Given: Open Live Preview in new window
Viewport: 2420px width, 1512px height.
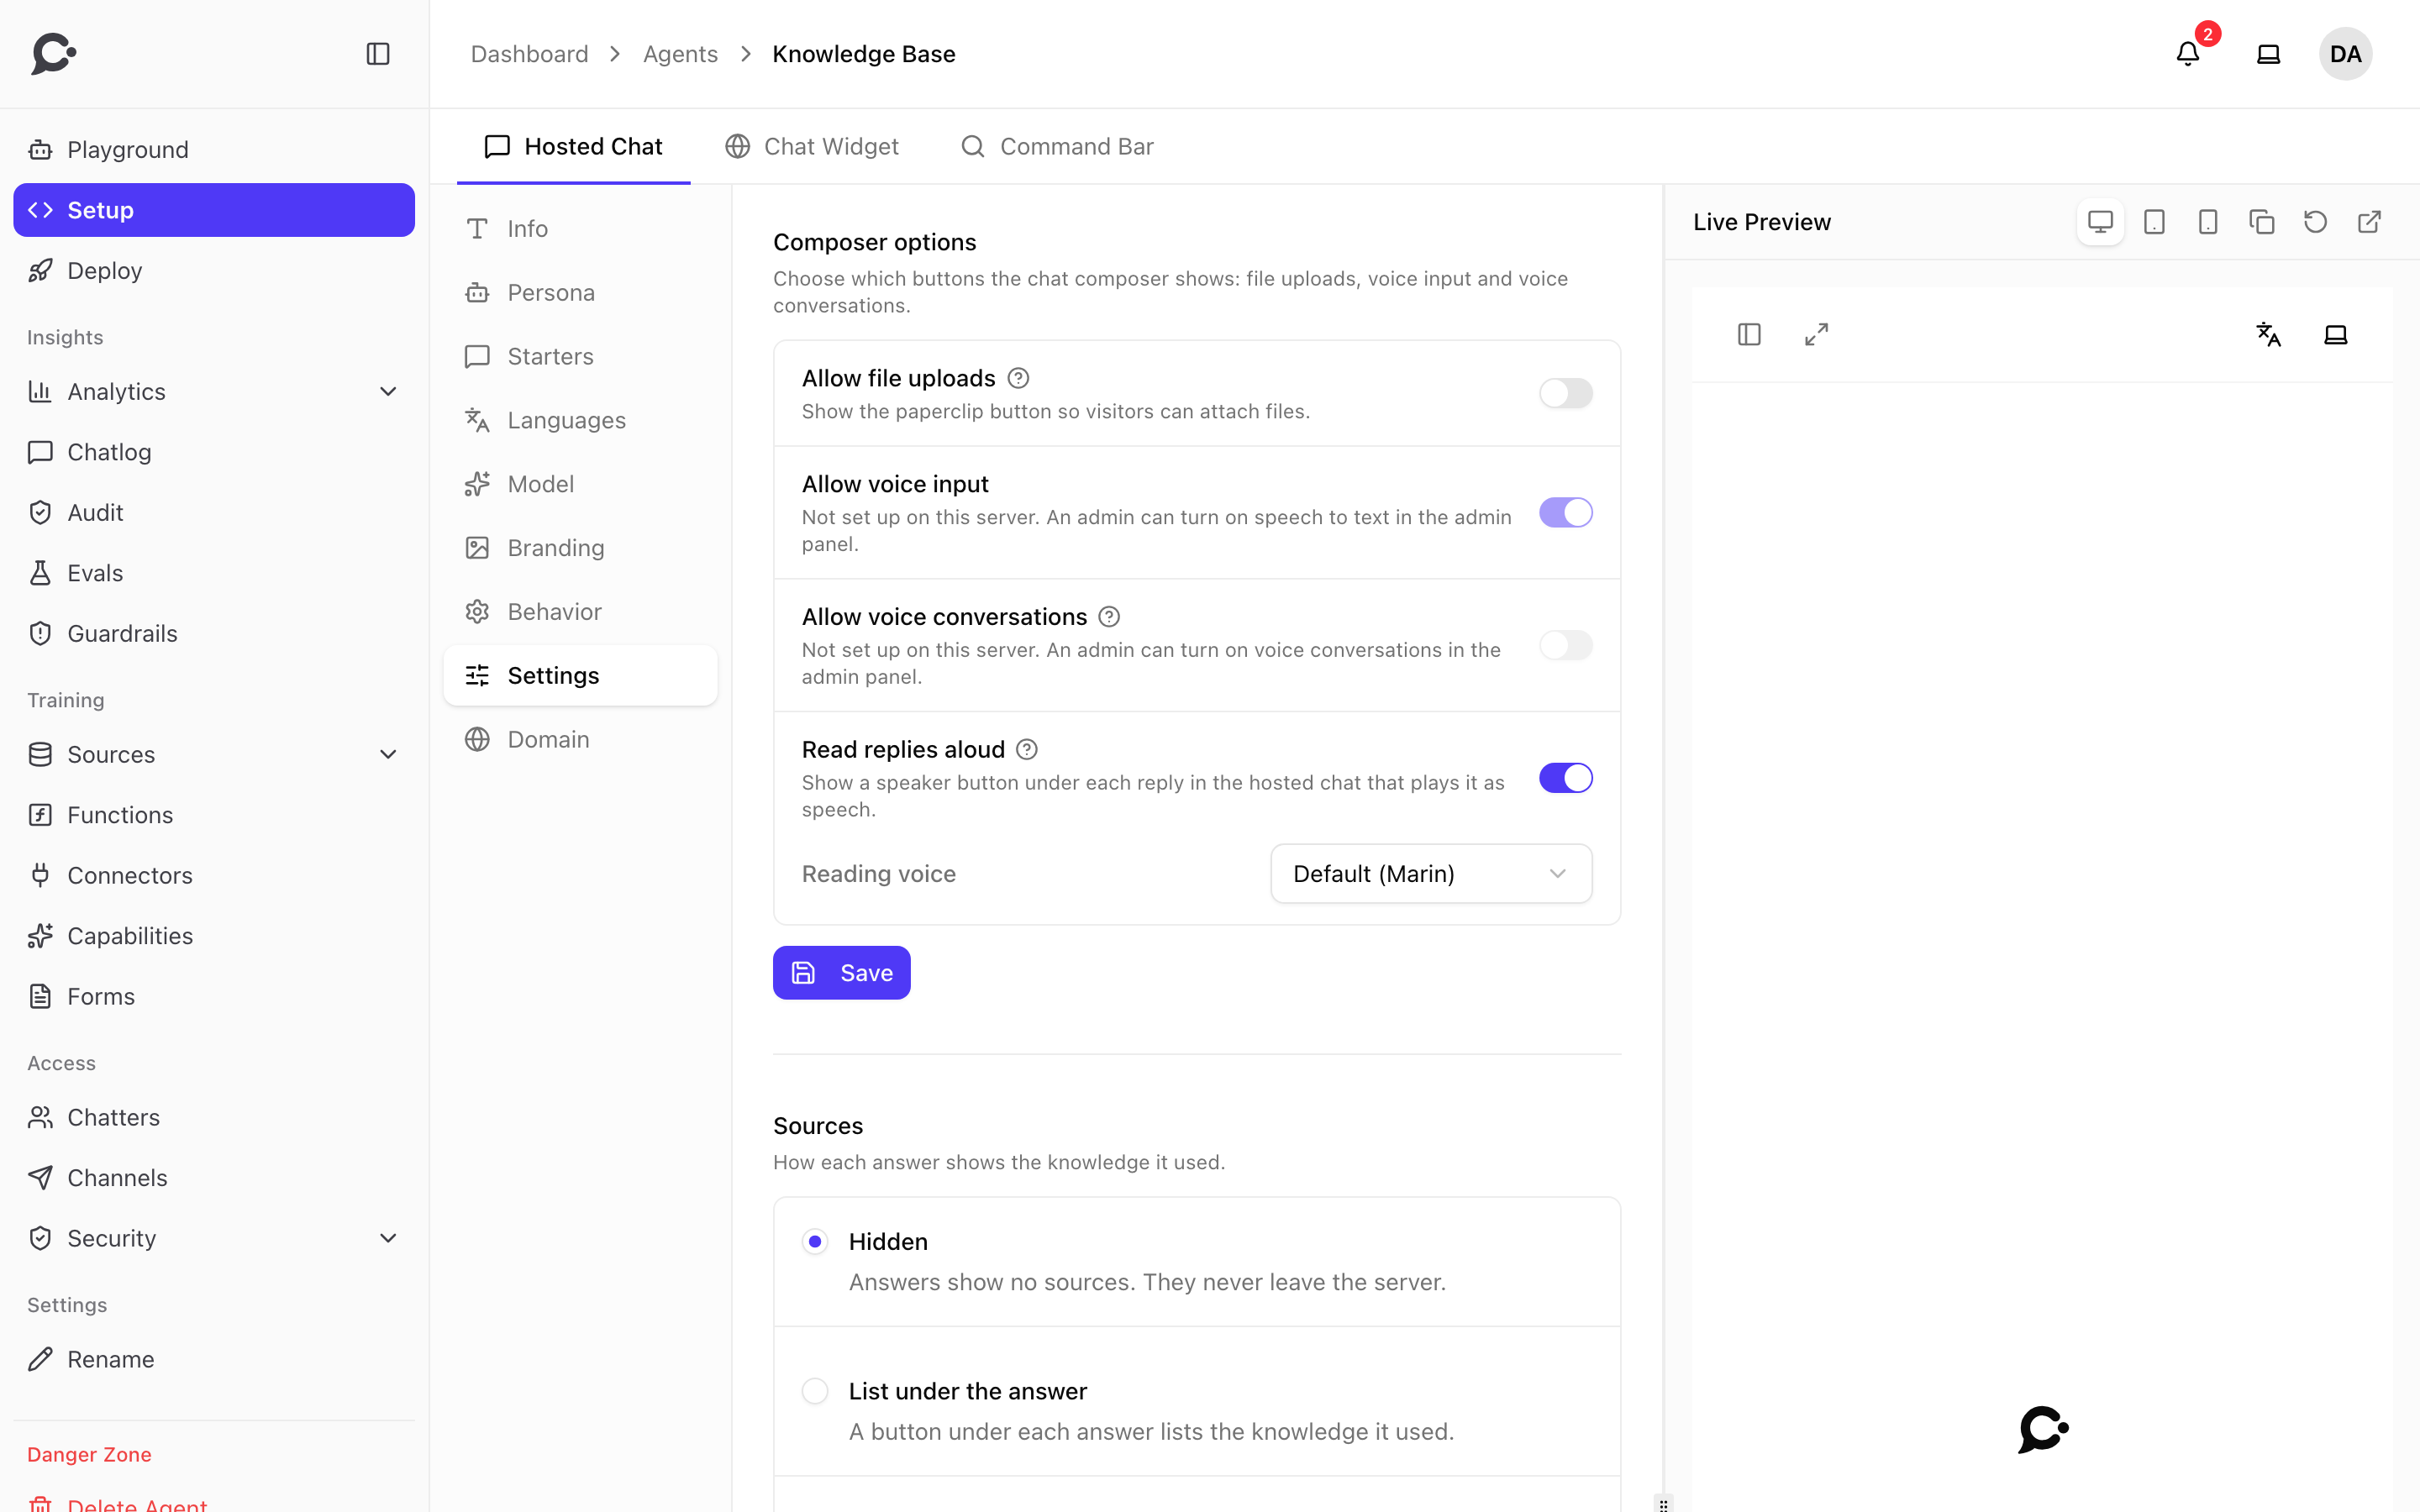Looking at the screenshot, I should (2369, 222).
